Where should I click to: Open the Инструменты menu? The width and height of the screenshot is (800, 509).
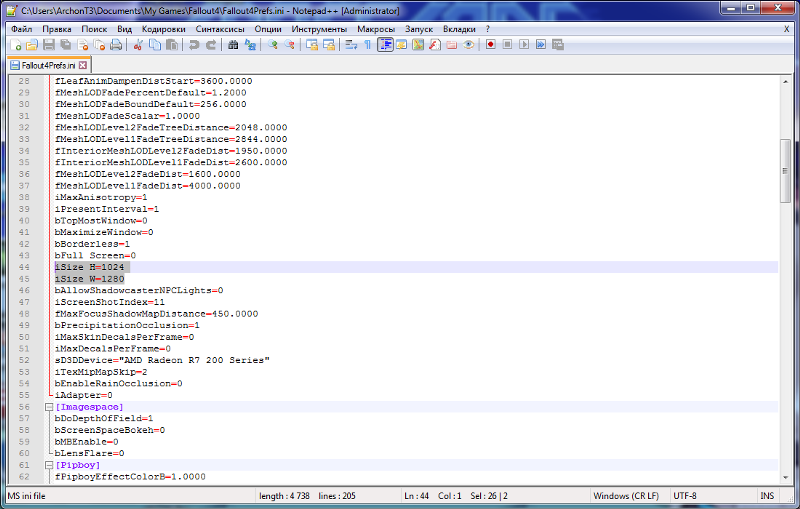click(319, 29)
